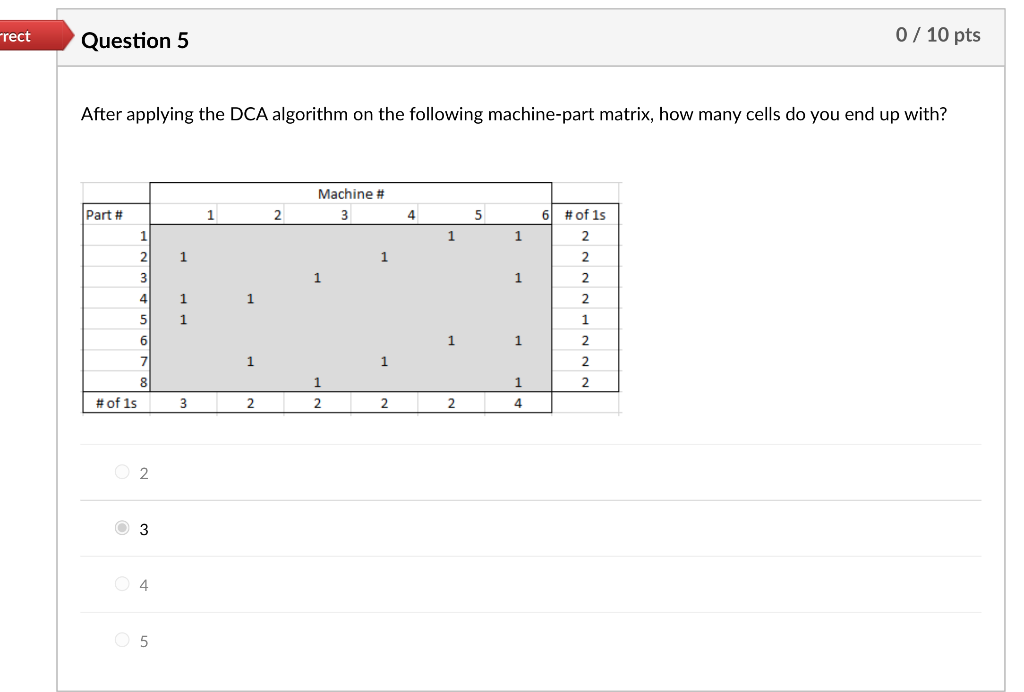Click the # of 1s column header
The image size is (1024, 692).
click(585, 214)
